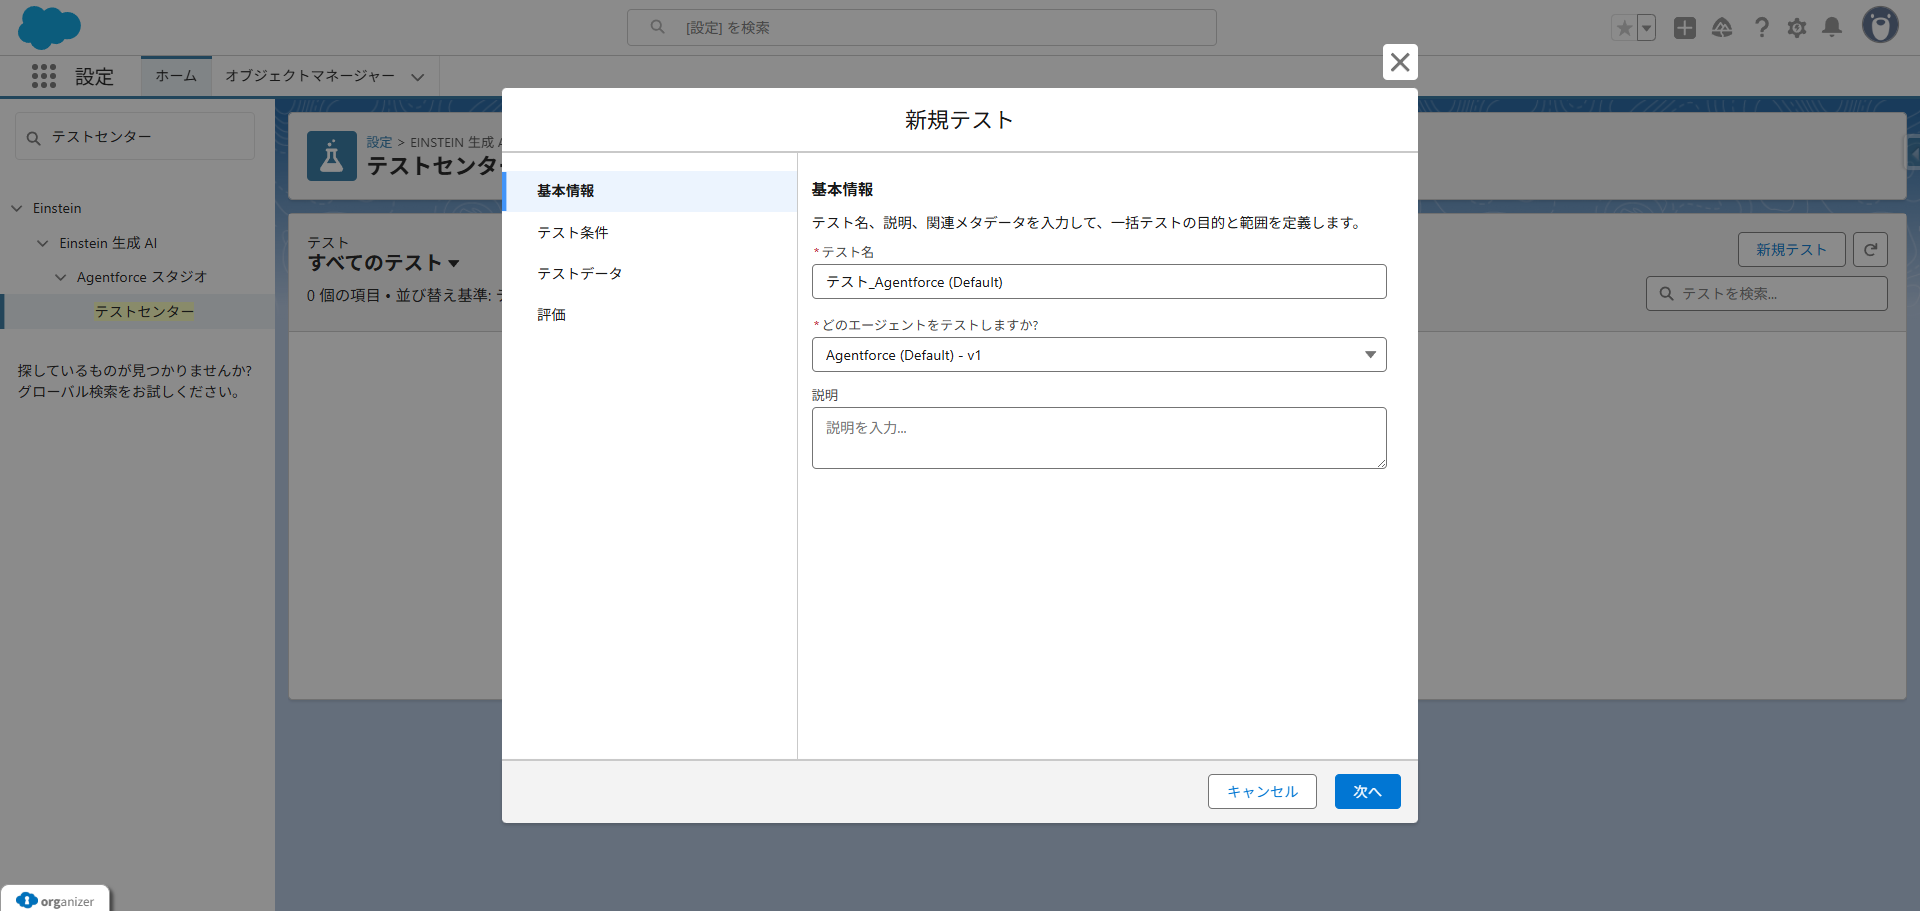The height and width of the screenshot is (911, 1920).
Task: Click the Salesforce cloud logo
Action: pos(49,27)
